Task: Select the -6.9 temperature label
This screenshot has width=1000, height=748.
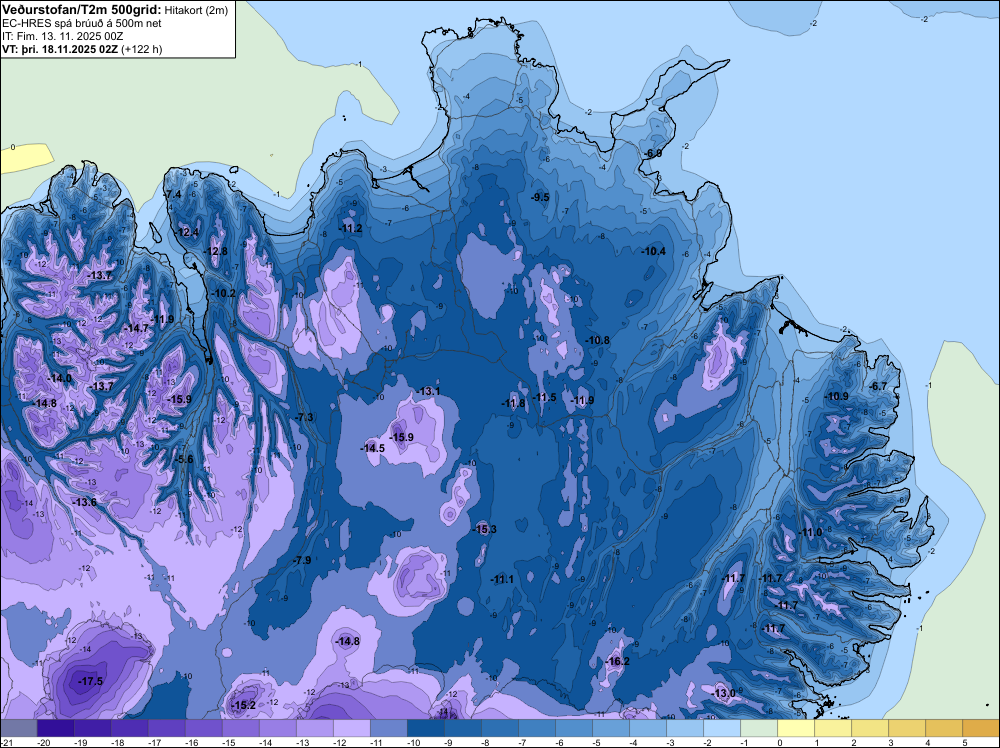Action: [x=652, y=154]
